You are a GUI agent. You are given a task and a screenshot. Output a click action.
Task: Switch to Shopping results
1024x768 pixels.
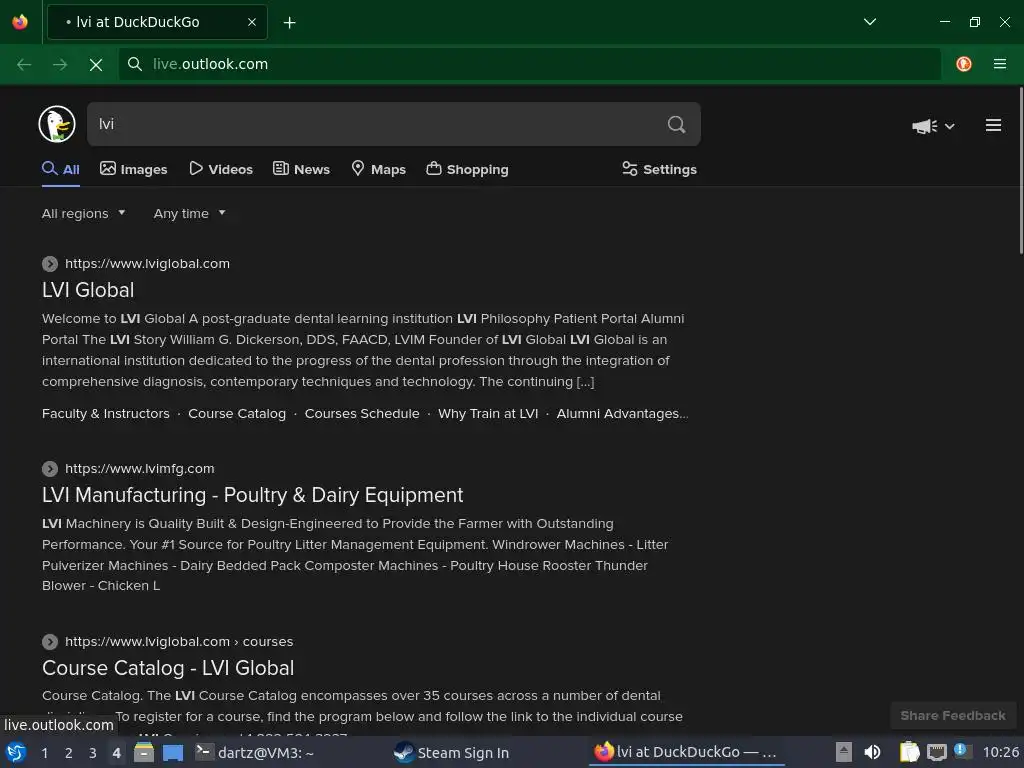467,169
